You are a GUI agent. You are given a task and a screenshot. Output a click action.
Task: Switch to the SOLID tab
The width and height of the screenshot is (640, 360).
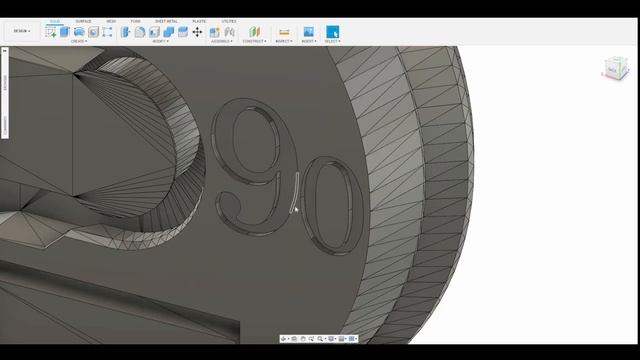point(55,21)
